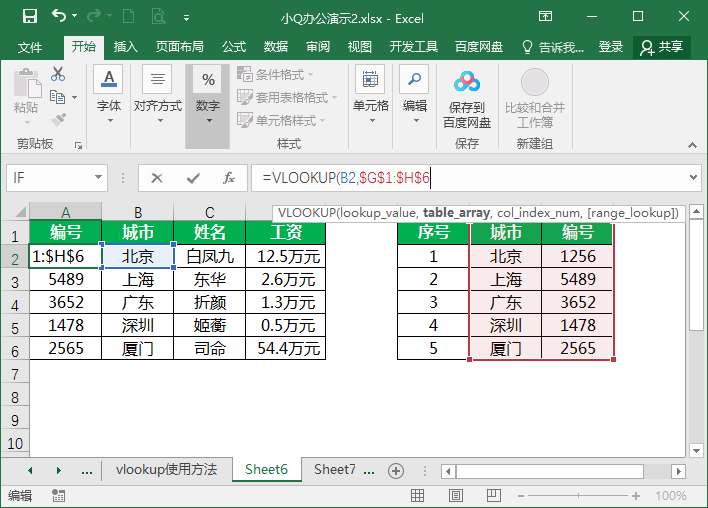Click the vertical scrollbar up arrow

pos(696,212)
